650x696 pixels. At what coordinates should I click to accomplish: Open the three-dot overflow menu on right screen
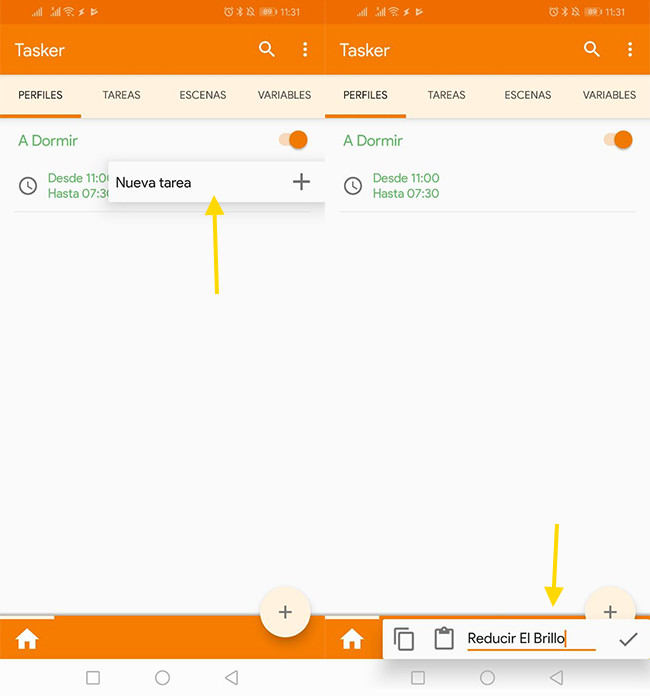(x=630, y=50)
